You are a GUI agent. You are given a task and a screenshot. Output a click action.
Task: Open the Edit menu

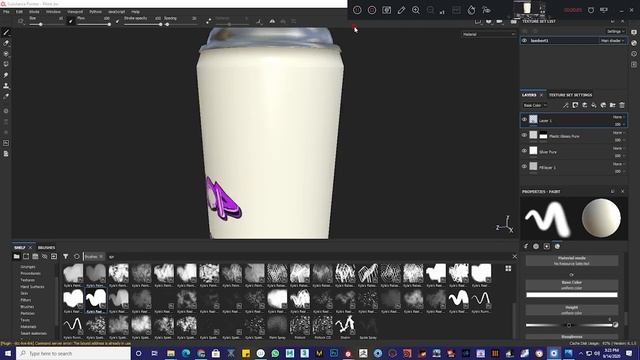[x=19, y=12]
